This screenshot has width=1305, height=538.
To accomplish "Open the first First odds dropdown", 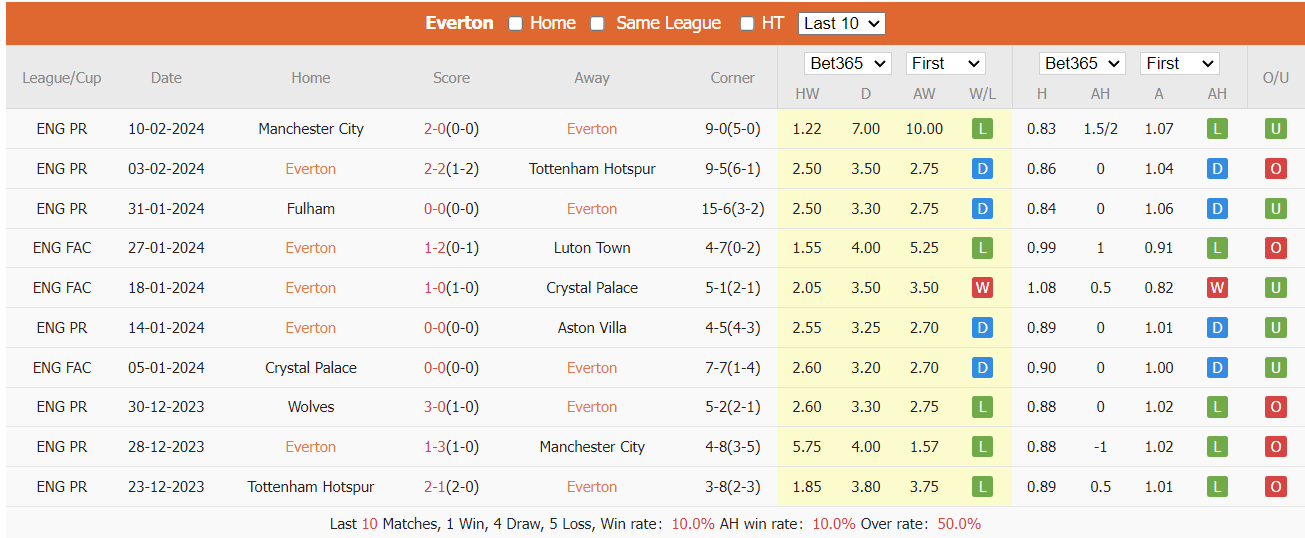I will click(945, 63).
